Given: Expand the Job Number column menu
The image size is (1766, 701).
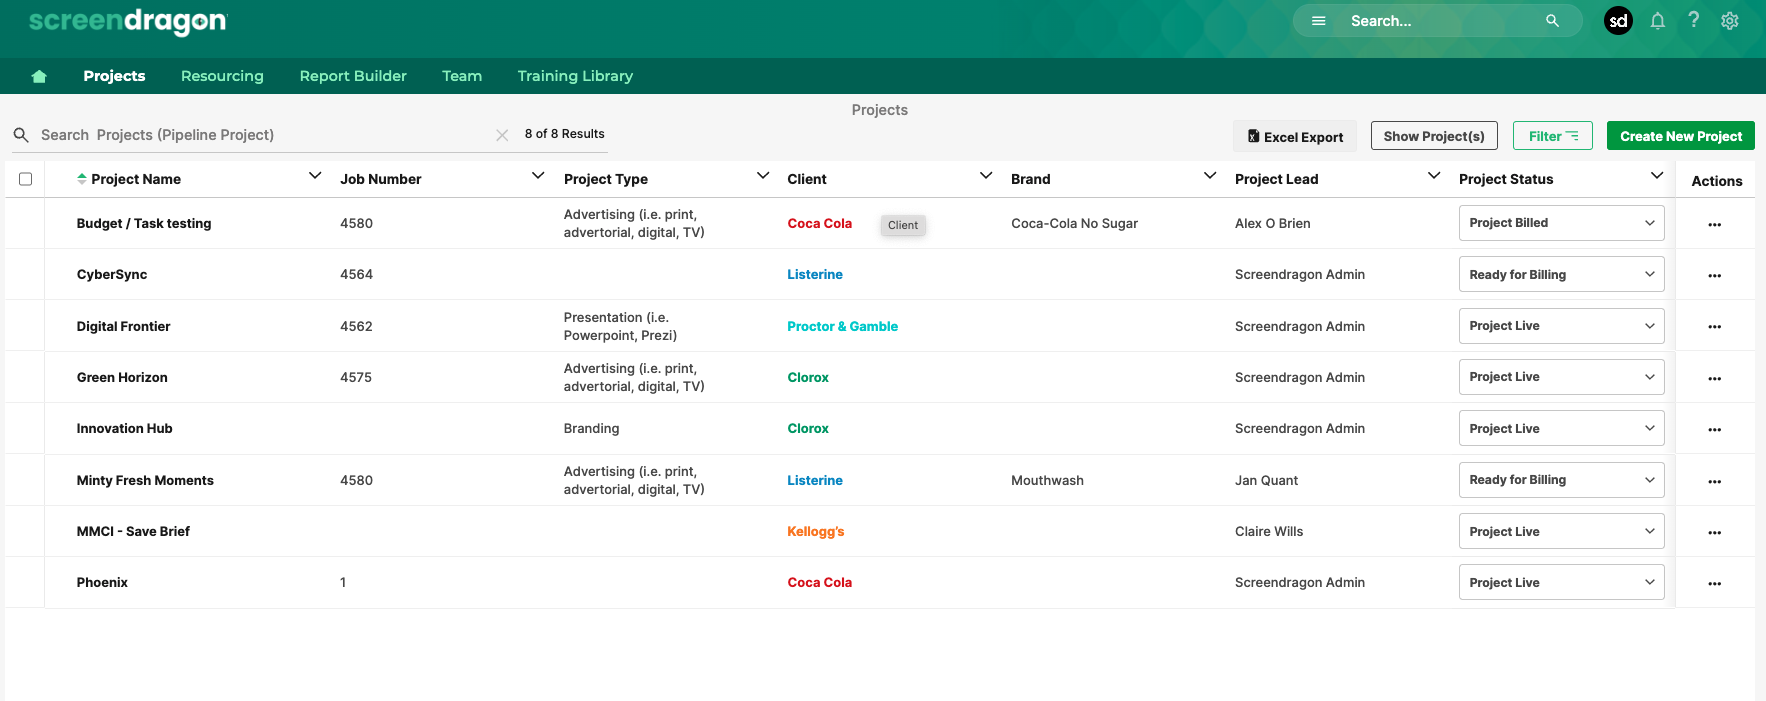Looking at the screenshot, I should [x=538, y=176].
